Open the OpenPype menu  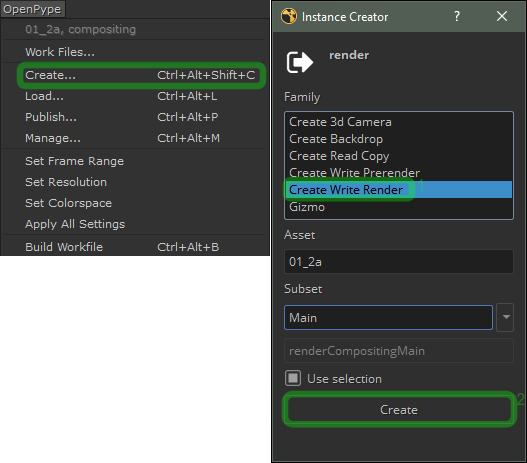32,9
